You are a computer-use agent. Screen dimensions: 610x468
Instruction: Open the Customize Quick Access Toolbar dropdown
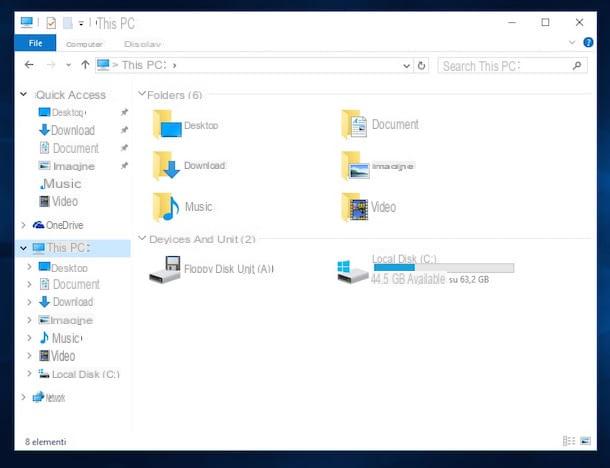click(x=81, y=24)
